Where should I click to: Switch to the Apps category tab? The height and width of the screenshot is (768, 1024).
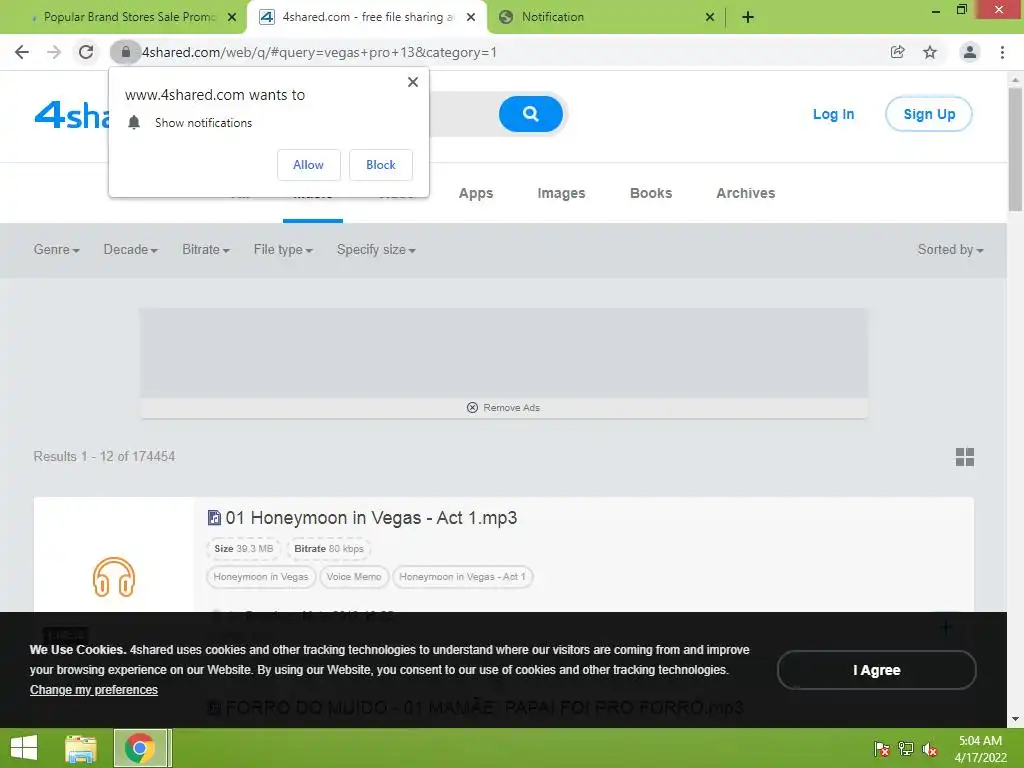(x=475, y=193)
